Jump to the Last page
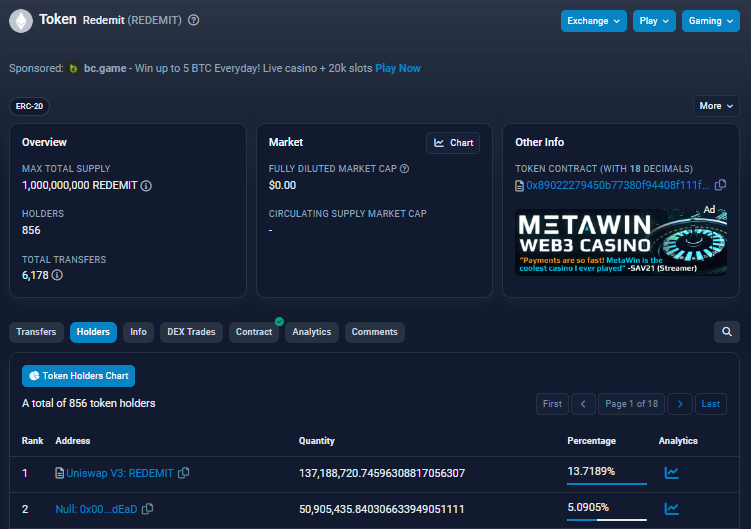This screenshot has width=751, height=529. click(711, 404)
